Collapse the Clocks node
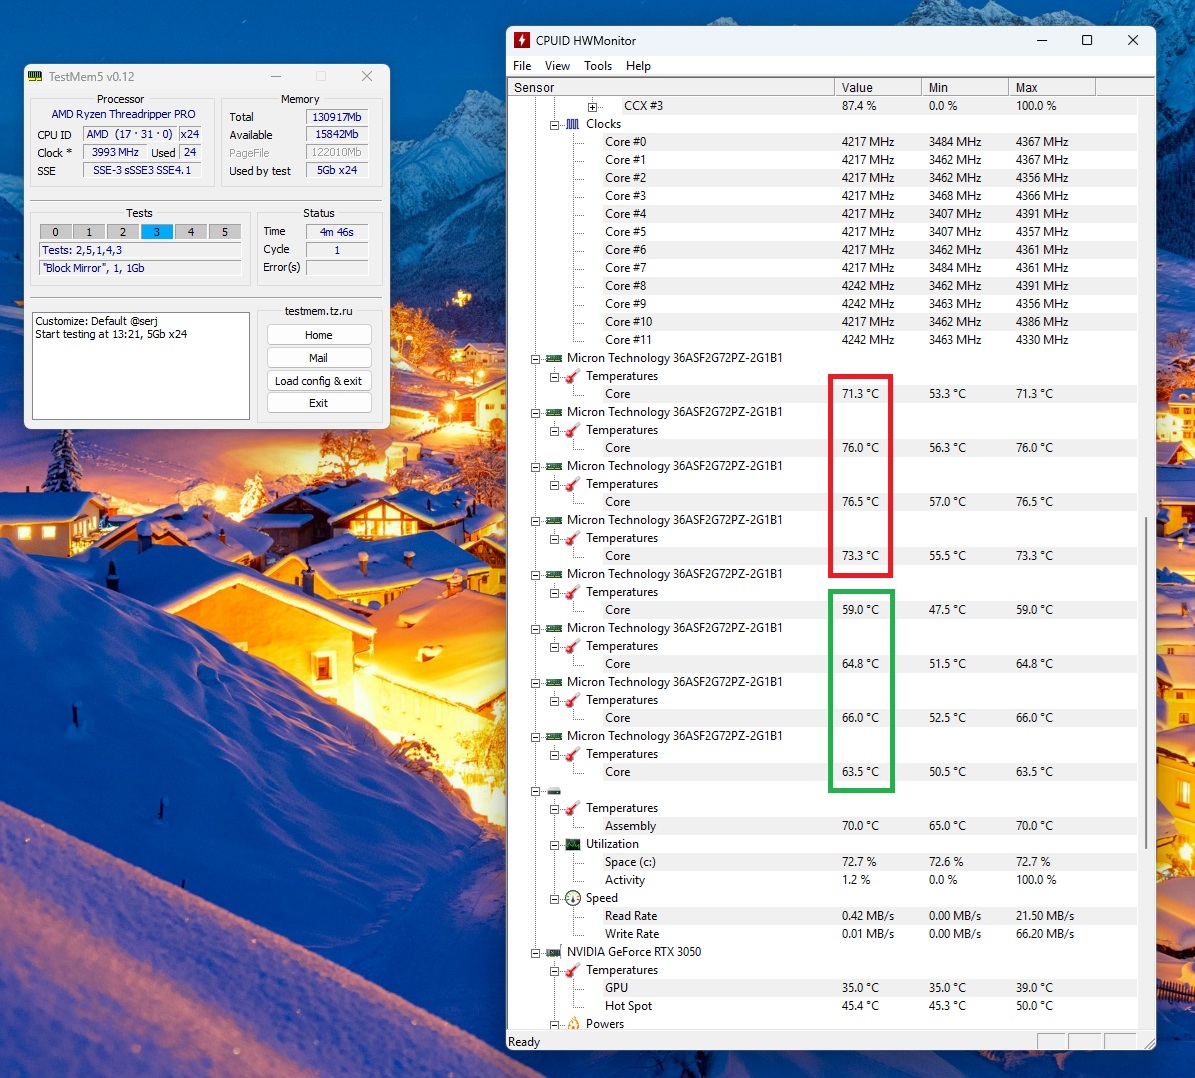Viewport: 1195px width, 1078px height. point(554,125)
